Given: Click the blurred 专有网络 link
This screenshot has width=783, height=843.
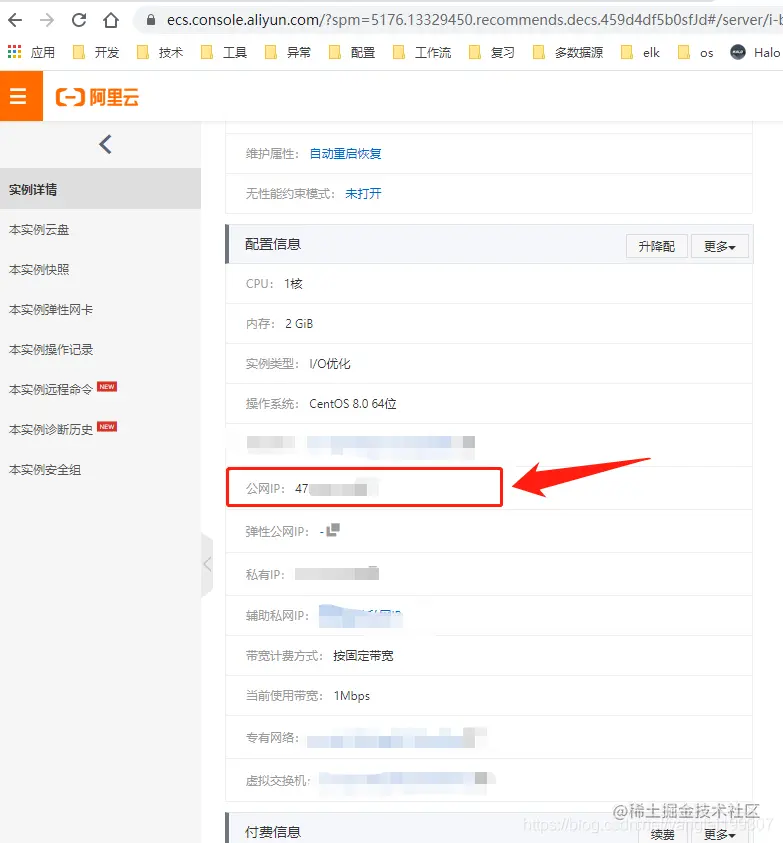Looking at the screenshot, I should 396,738.
